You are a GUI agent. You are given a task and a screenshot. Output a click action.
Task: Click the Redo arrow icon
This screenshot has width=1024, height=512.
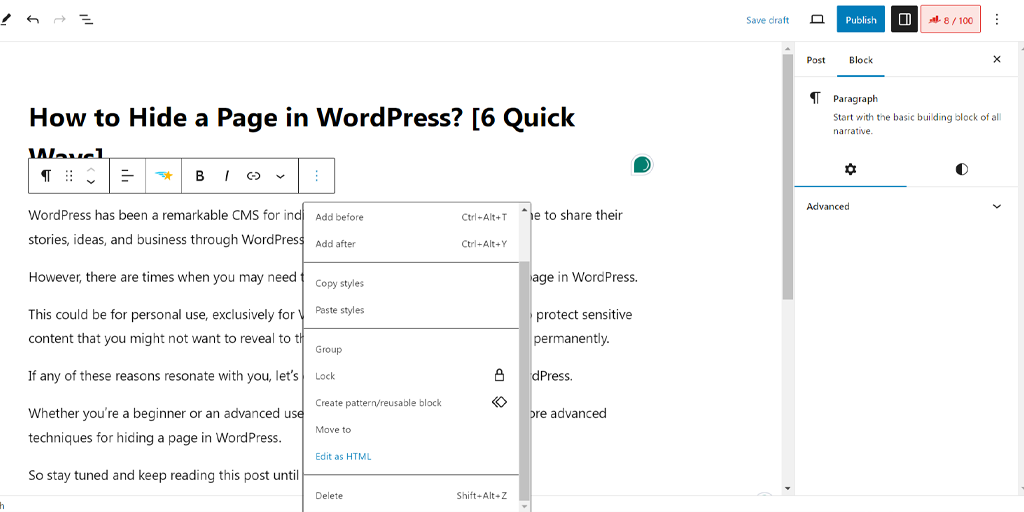click(59, 20)
